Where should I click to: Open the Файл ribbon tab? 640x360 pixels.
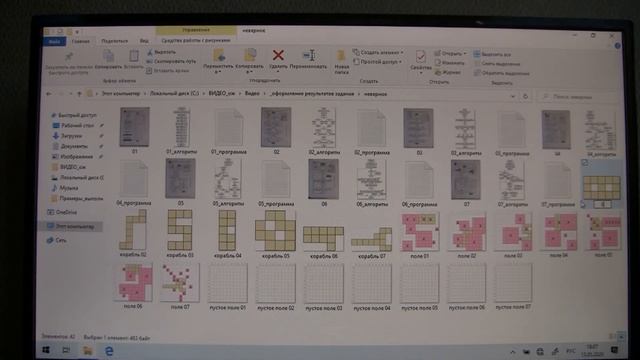pyautogui.click(x=54, y=41)
